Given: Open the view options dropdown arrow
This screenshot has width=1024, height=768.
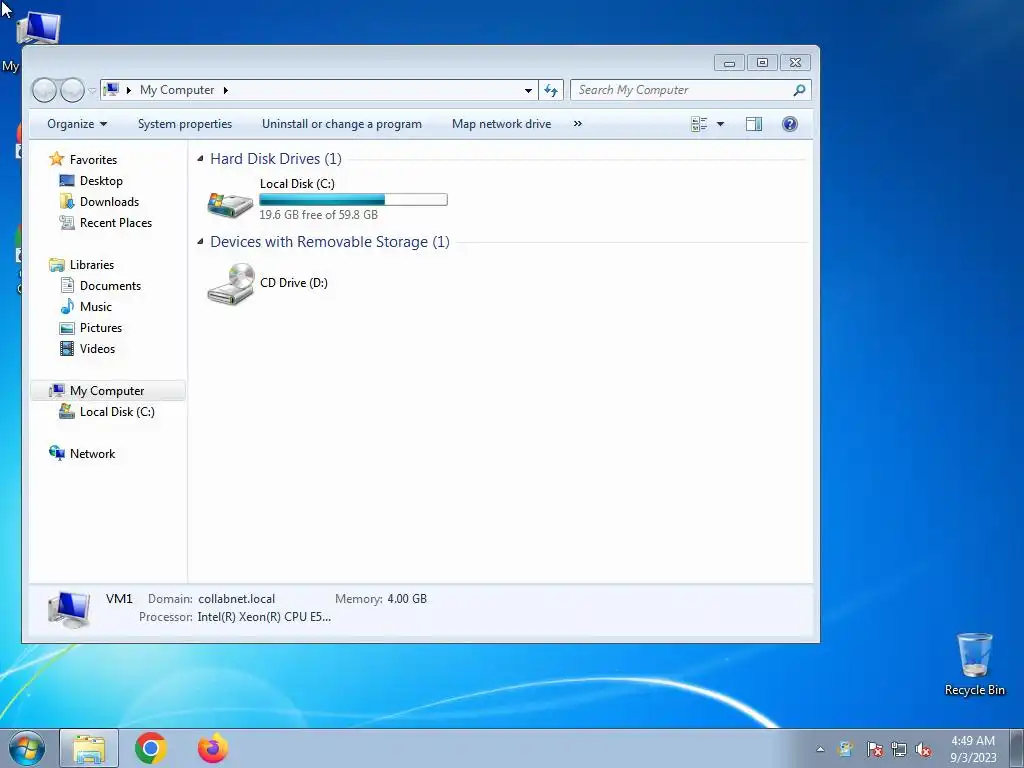Looking at the screenshot, I should pyautogui.click(x=720, y=124).
